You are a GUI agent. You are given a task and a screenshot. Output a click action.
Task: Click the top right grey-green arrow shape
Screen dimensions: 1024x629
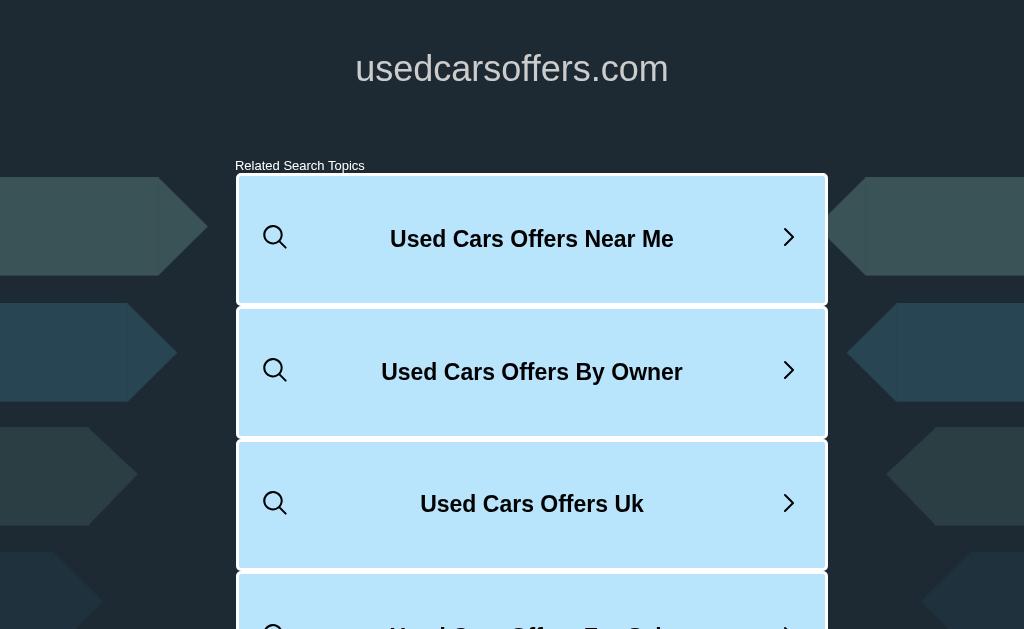point(926,226)
